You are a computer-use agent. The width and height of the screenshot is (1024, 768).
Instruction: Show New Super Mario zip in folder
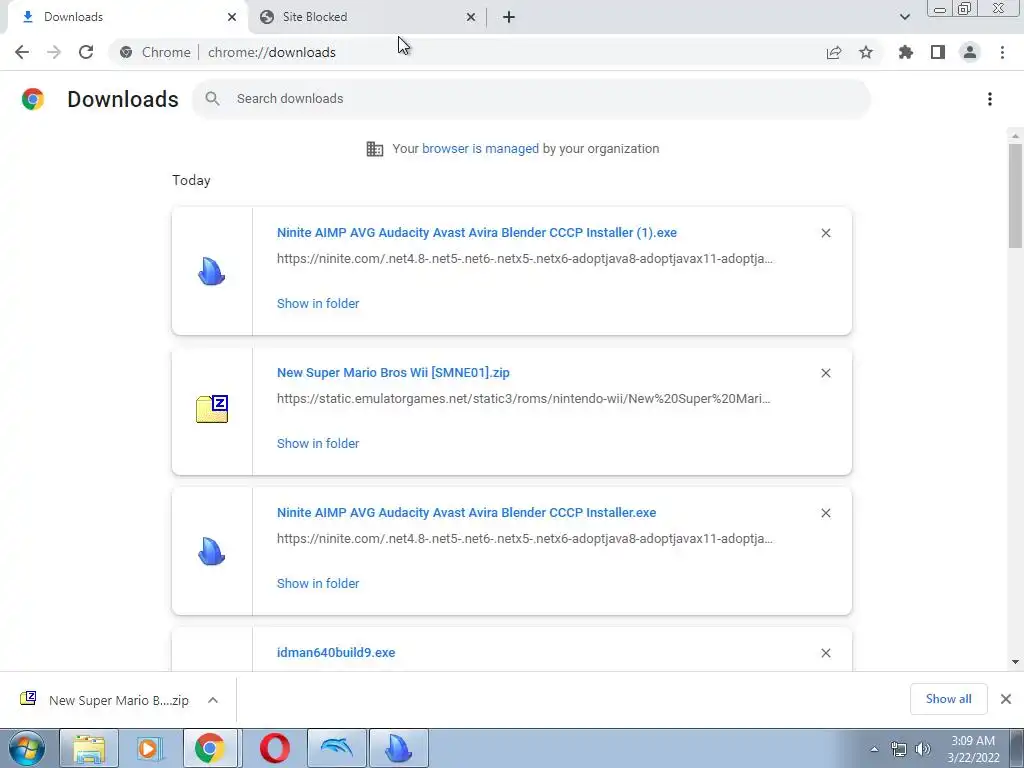[318, 443]
